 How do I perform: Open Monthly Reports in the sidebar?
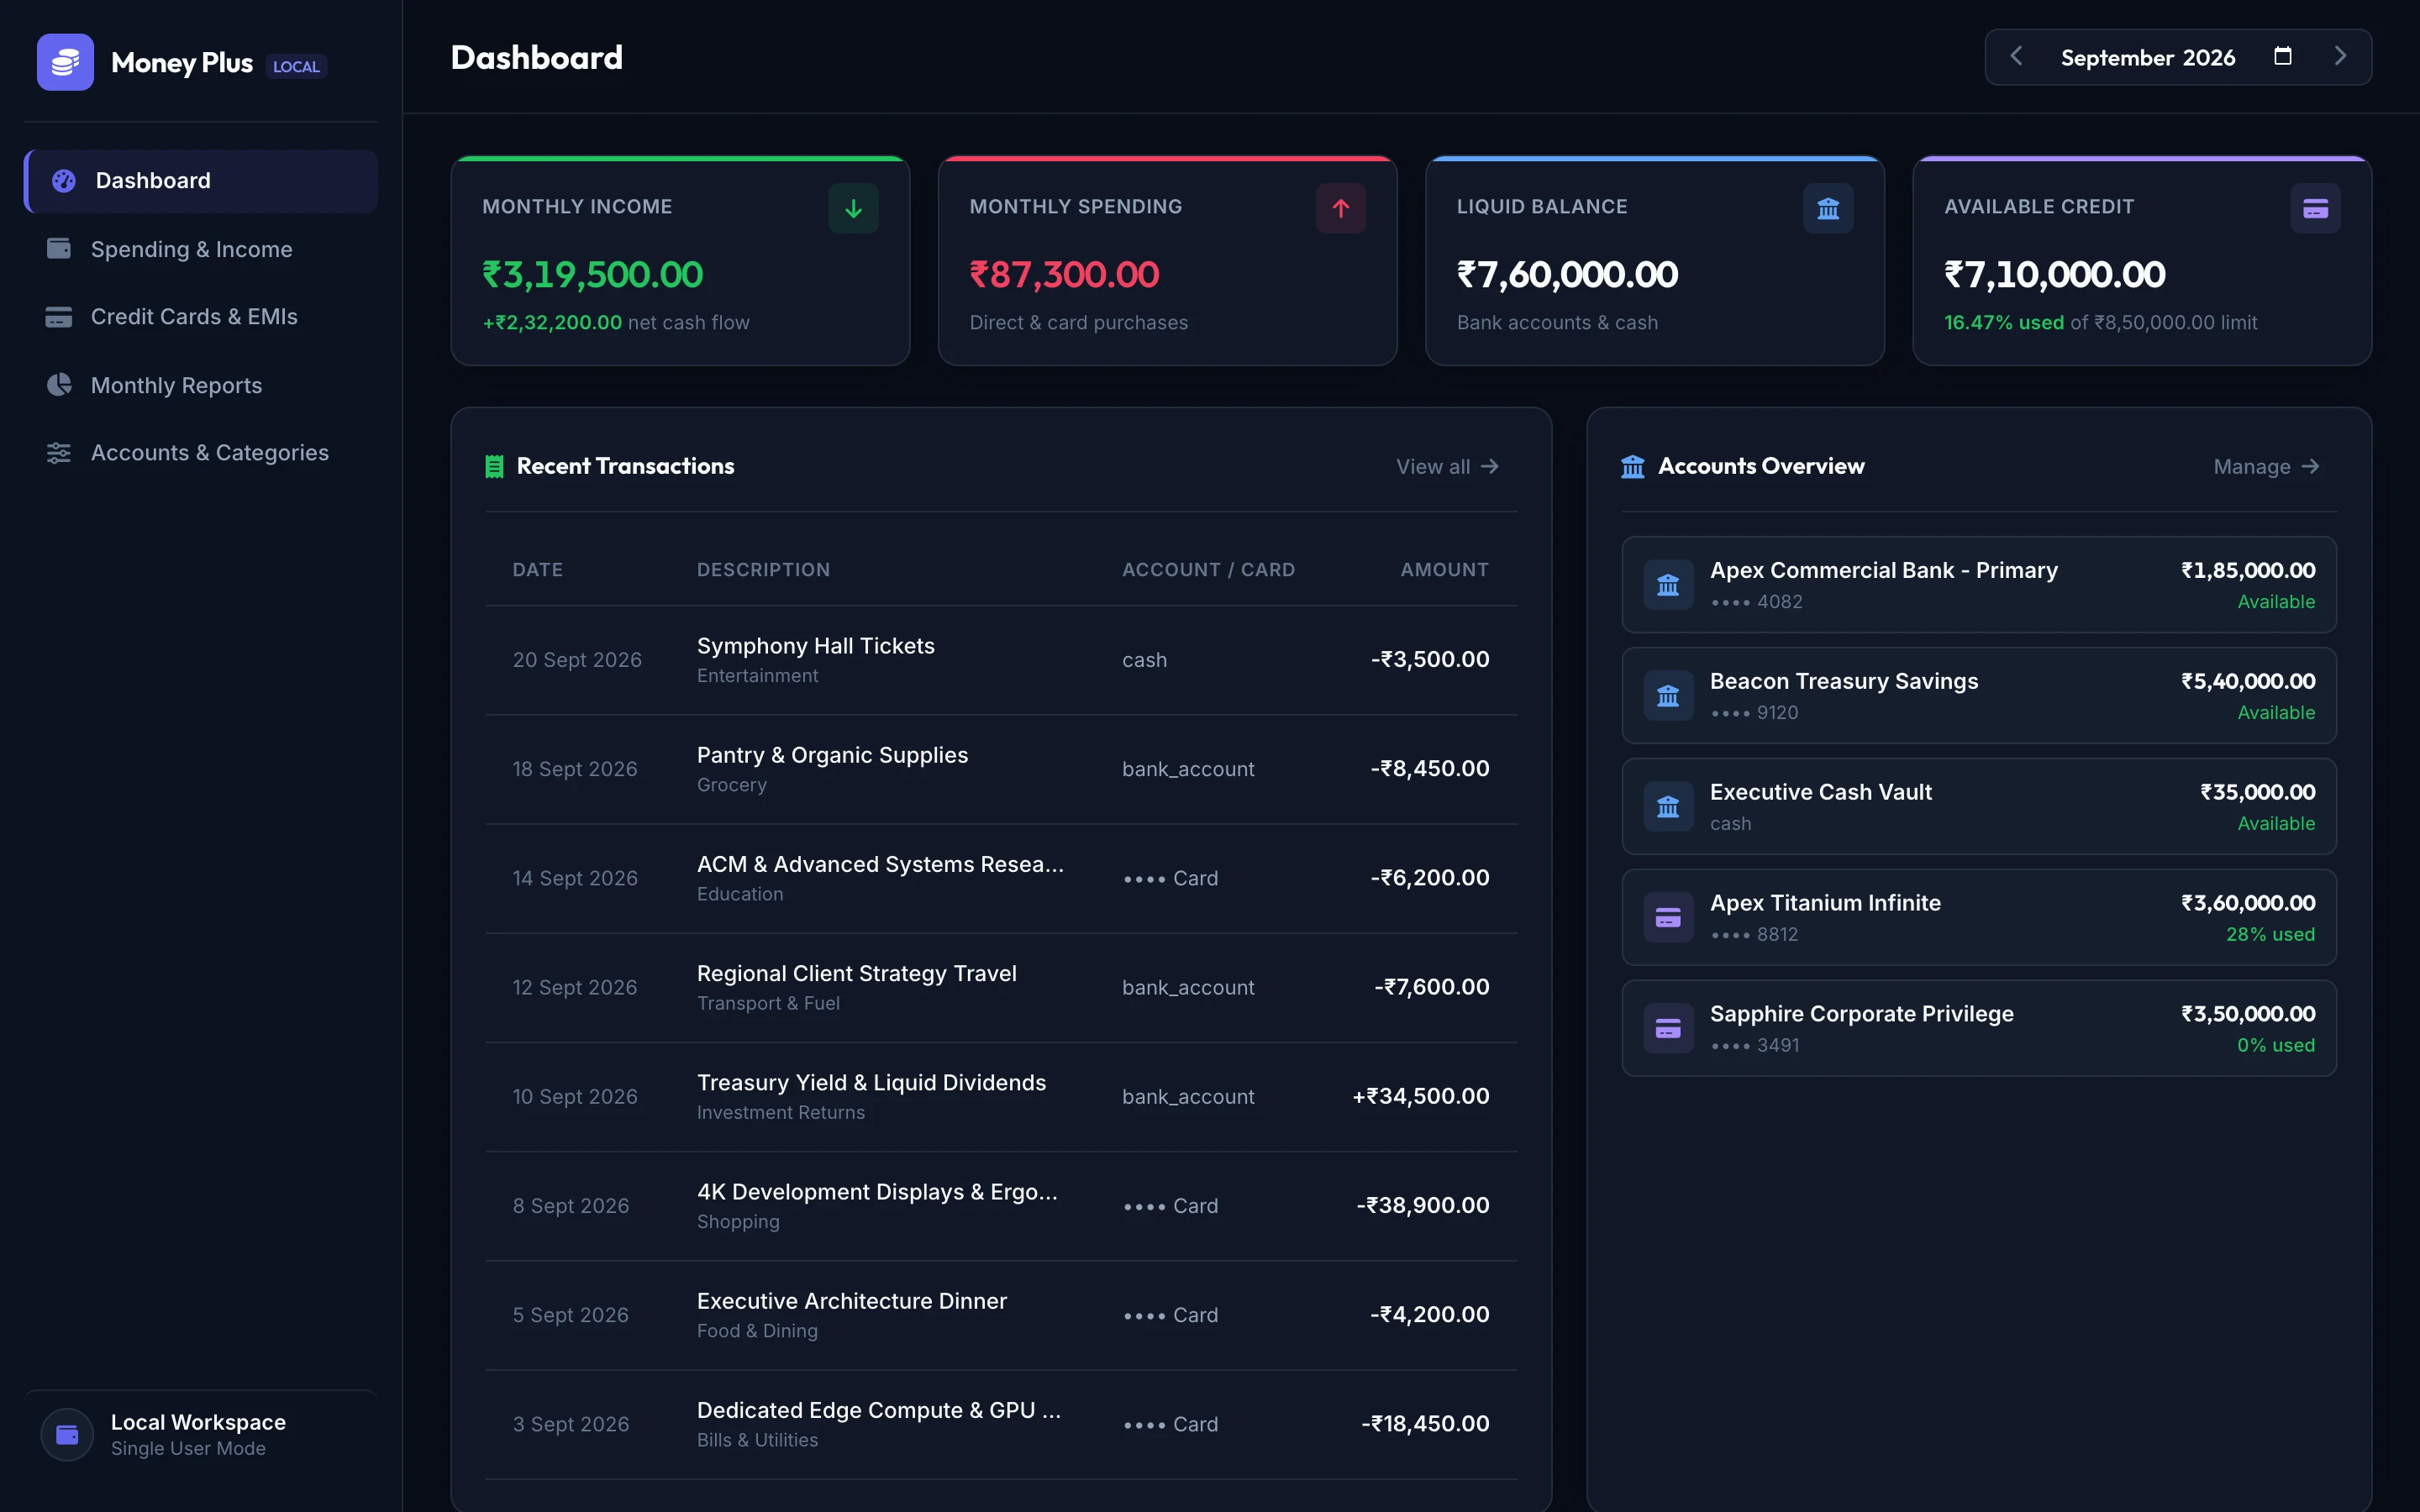[201, 385]
